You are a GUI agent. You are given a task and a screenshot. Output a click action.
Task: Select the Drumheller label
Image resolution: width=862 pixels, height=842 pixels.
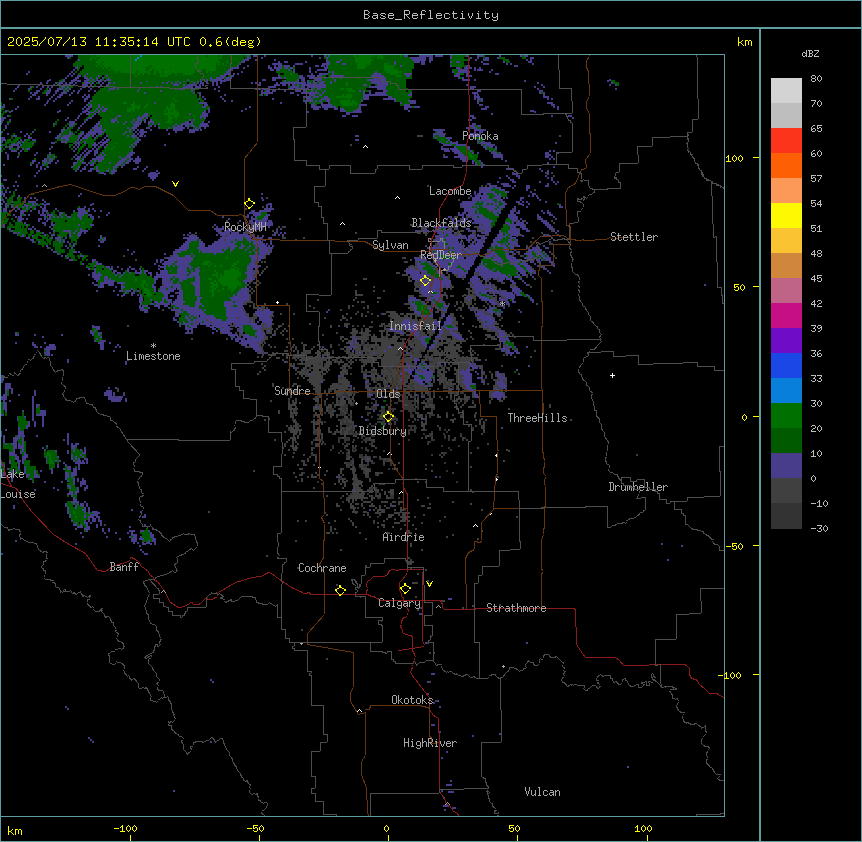pos(638,487)
